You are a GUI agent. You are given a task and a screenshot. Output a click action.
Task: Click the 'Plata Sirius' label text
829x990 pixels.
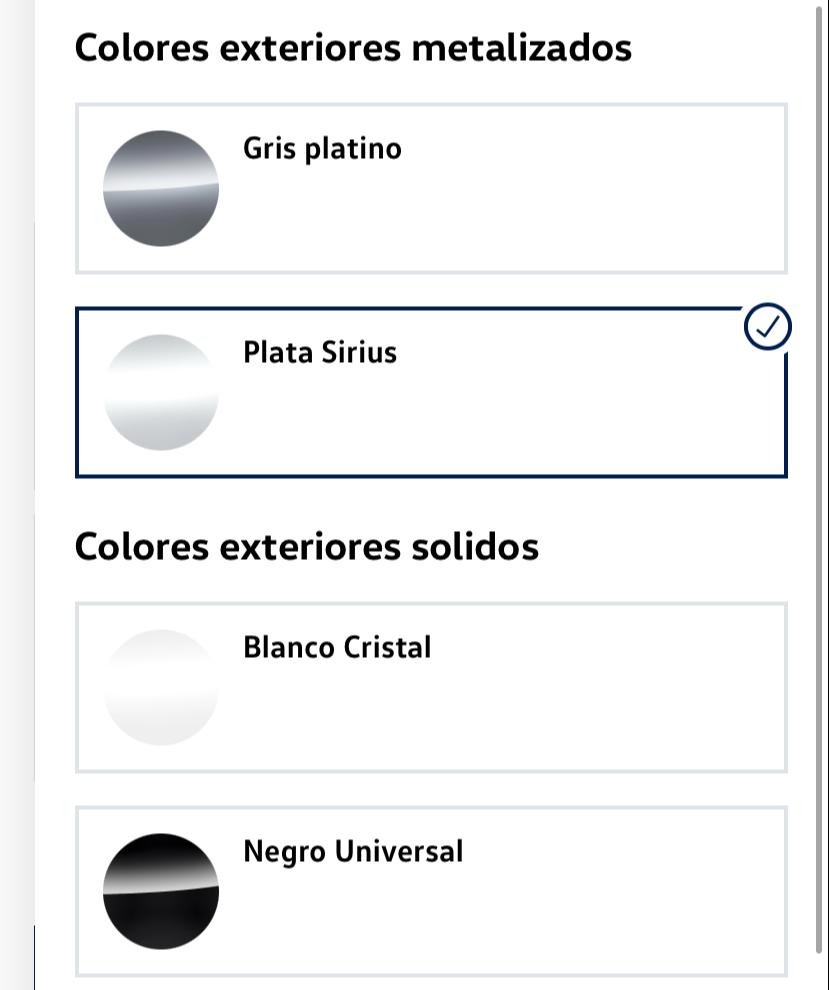click(x=320, y=353)
